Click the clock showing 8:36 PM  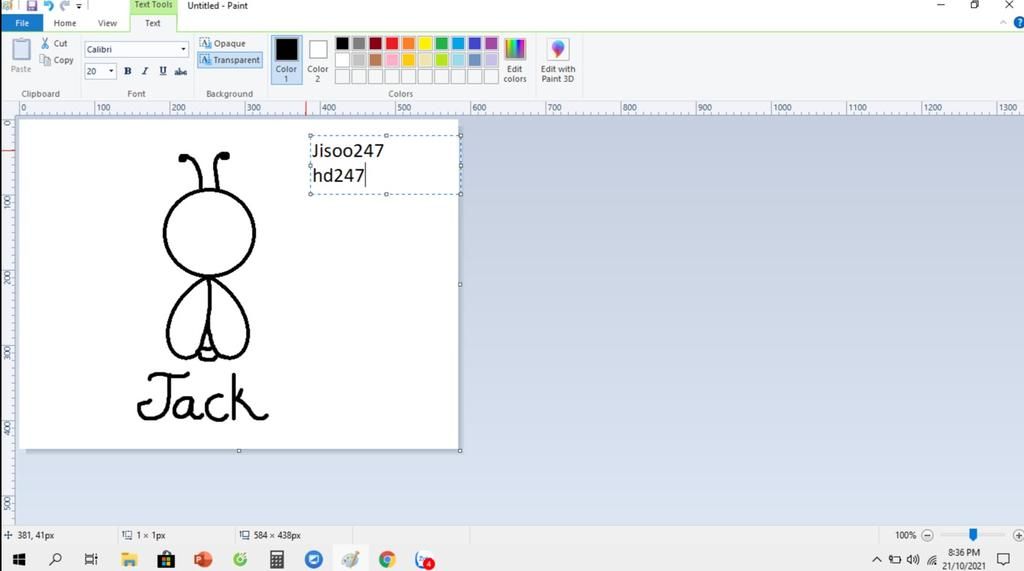pyautogui.click(x=964, y=553)
